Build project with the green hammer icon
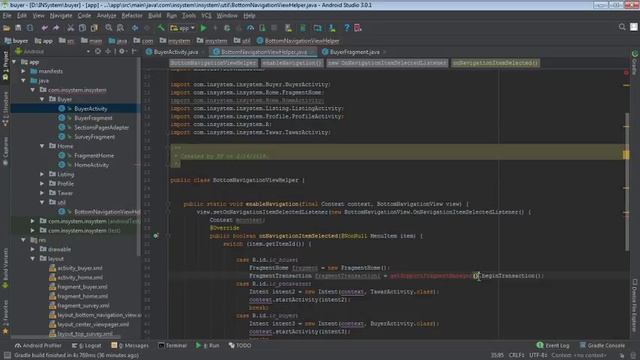This screenshot has width=640, height=360. (162, 28)
